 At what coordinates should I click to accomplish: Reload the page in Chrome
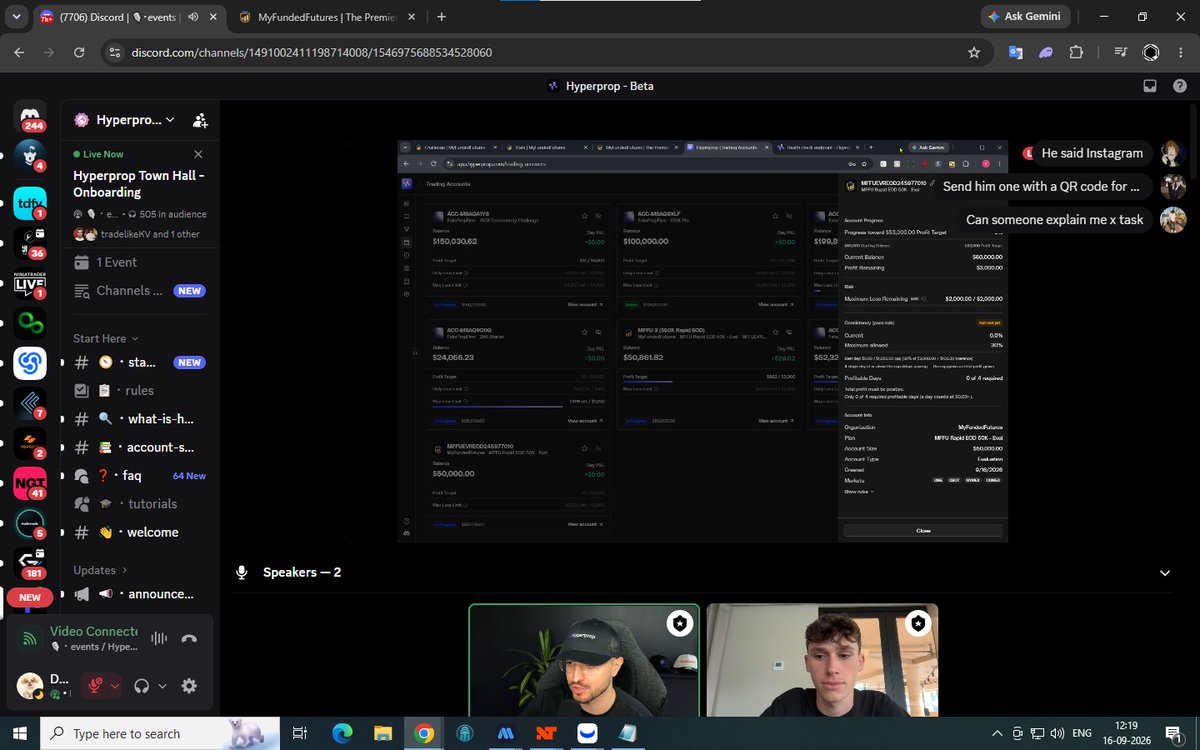click(x=77, y=52)
